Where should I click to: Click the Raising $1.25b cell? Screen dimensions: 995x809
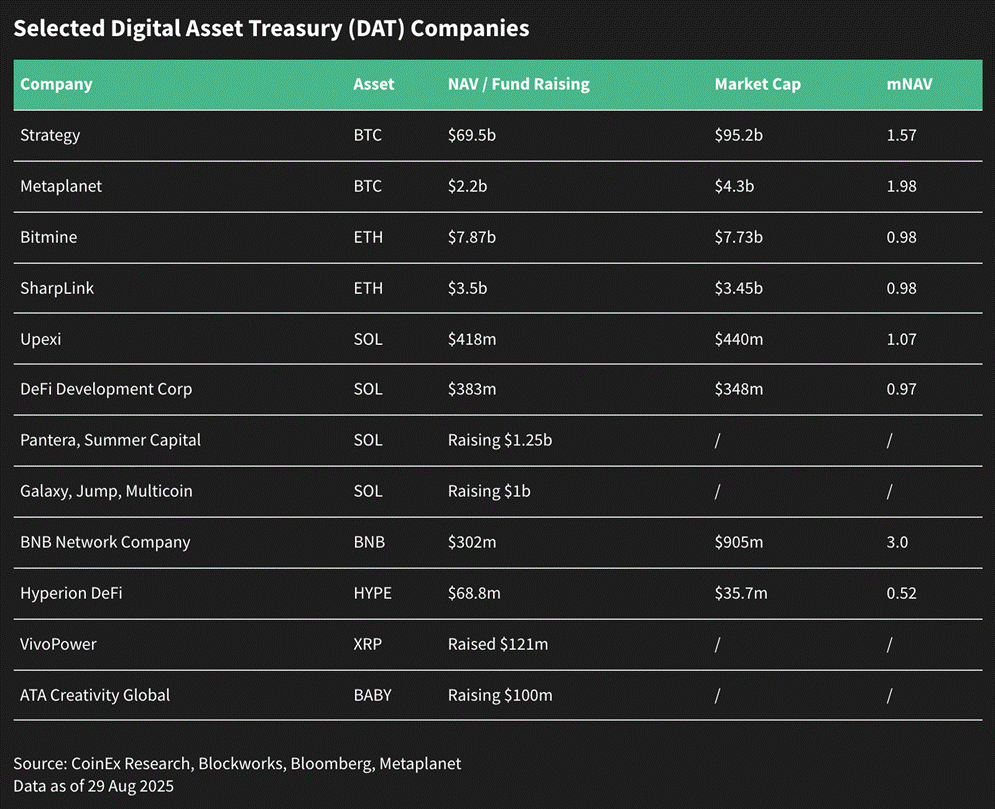click(499, 440)
